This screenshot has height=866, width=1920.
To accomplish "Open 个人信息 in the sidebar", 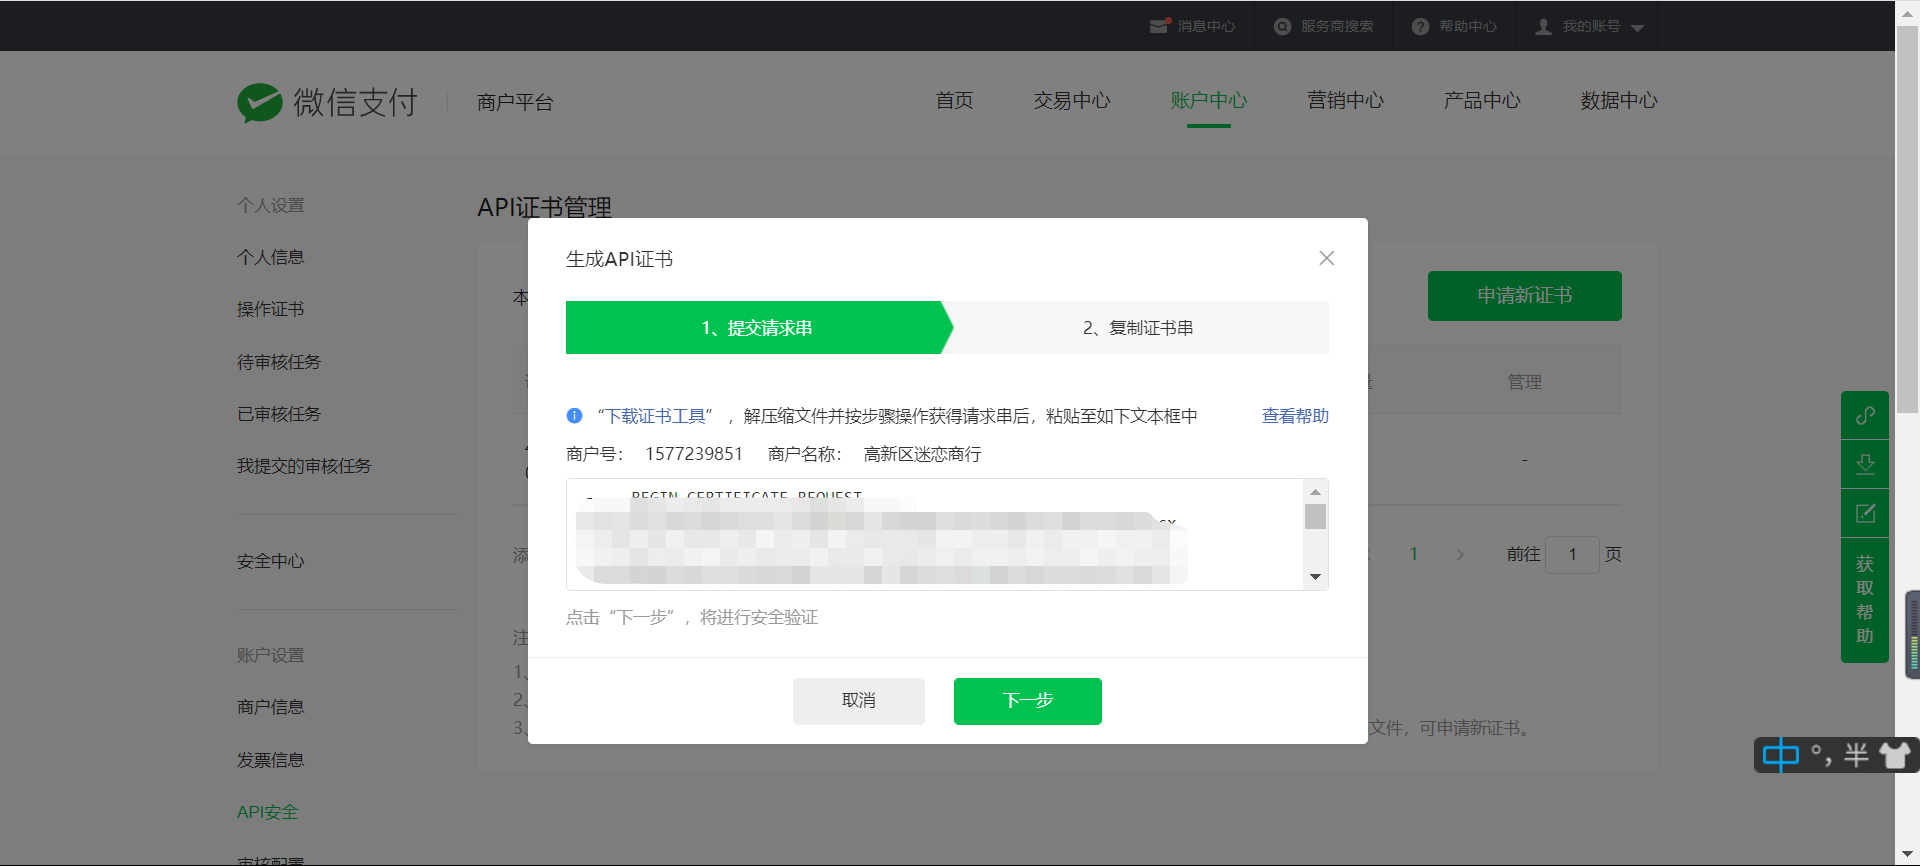I will (x=271, y=258).
